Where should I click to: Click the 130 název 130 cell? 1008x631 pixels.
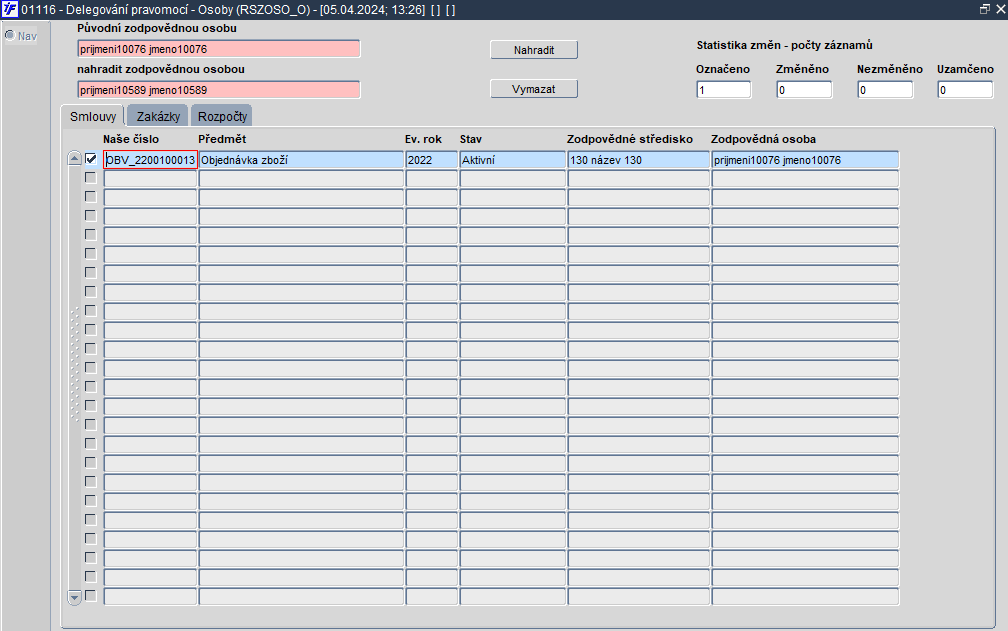tap(638, 160)
